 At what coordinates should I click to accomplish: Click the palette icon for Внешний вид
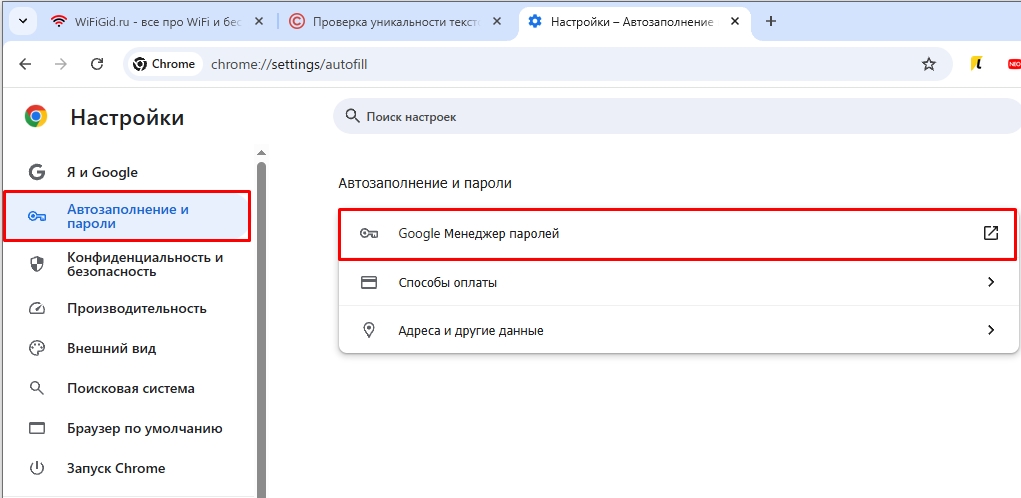pos(37,348)
